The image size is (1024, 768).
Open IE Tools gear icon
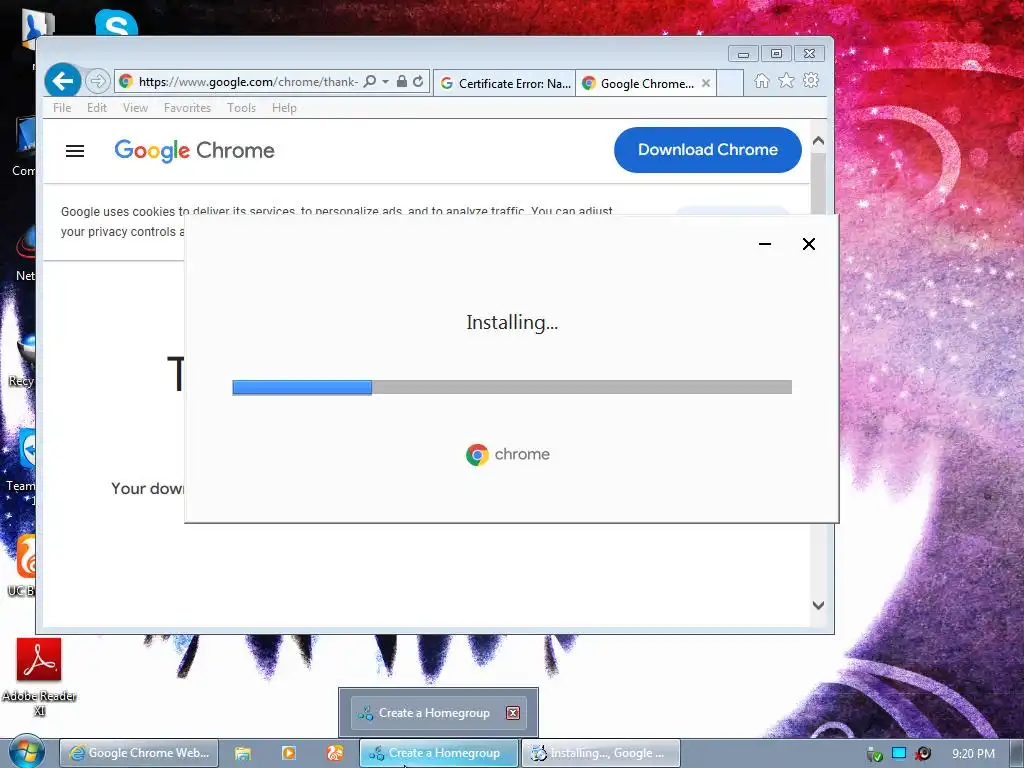811,80
